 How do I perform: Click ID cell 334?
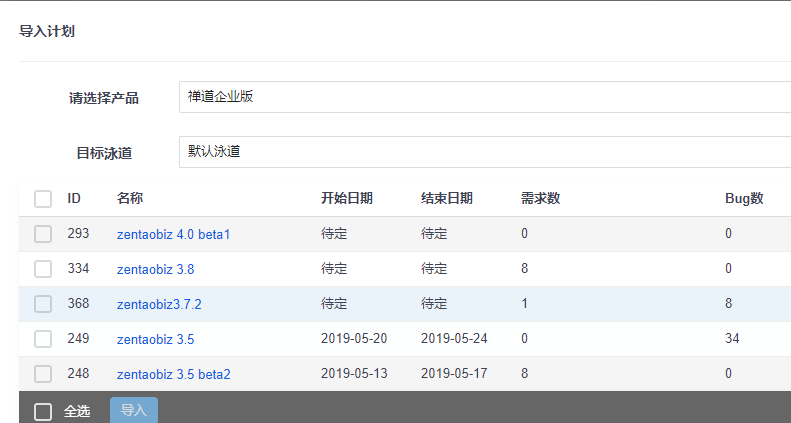click(x=78, y=268)
